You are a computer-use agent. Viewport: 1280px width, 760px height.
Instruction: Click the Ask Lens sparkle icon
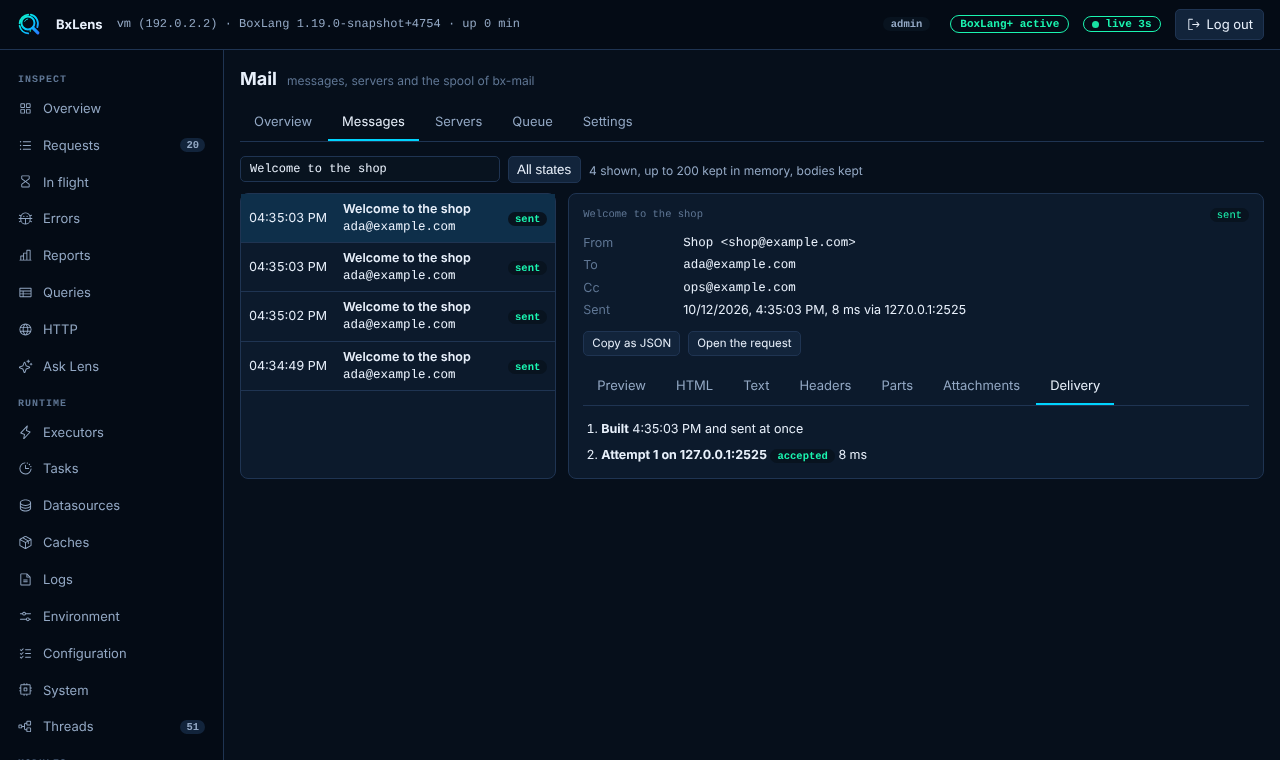(25, 366)
